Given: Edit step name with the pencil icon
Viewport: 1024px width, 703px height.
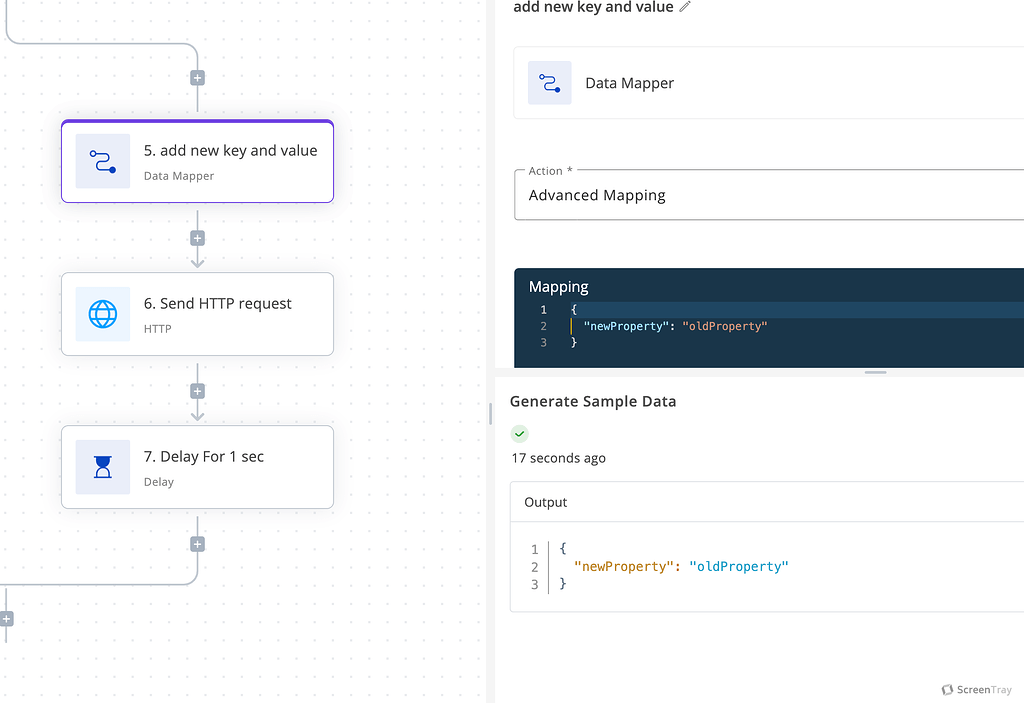Looking at the screenshot, I should (685, 7).
